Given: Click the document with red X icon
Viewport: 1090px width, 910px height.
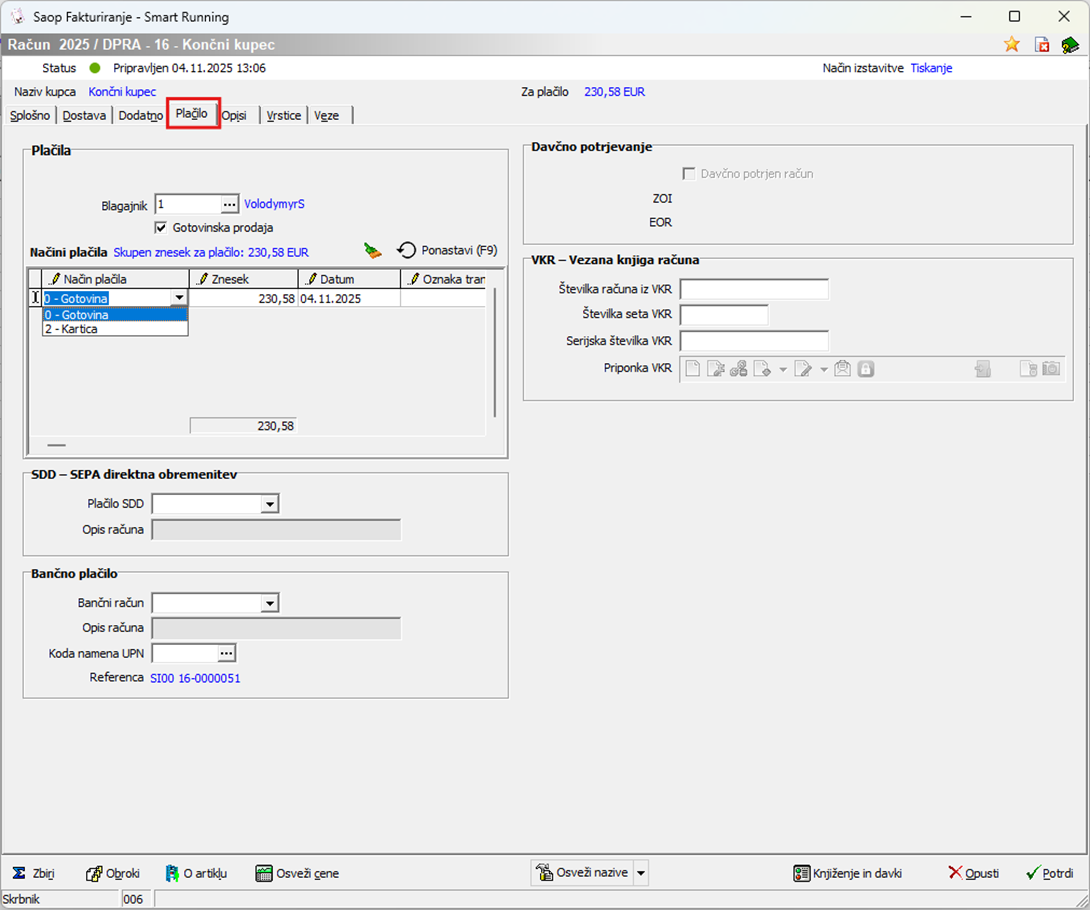Looking at the screenshot, I should pyautogui.click(x=1041, y=45).
